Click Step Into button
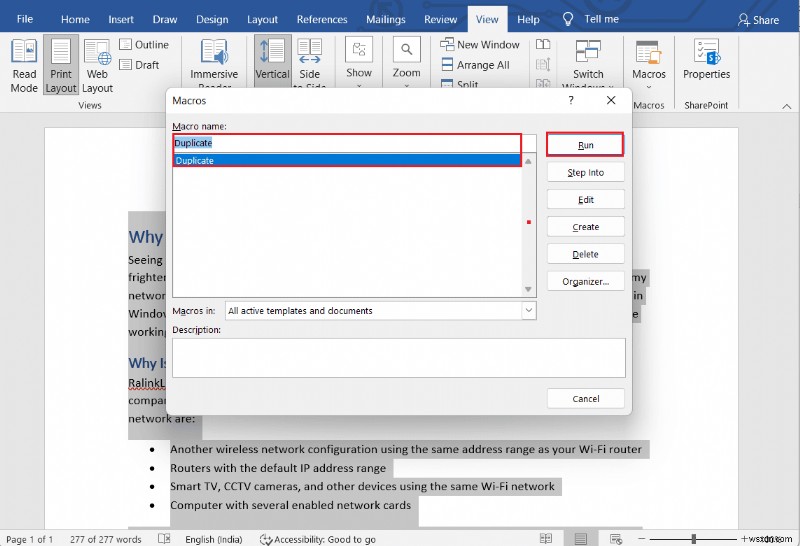Viewport: 800px width, 546px height. (x=585, y=172)
